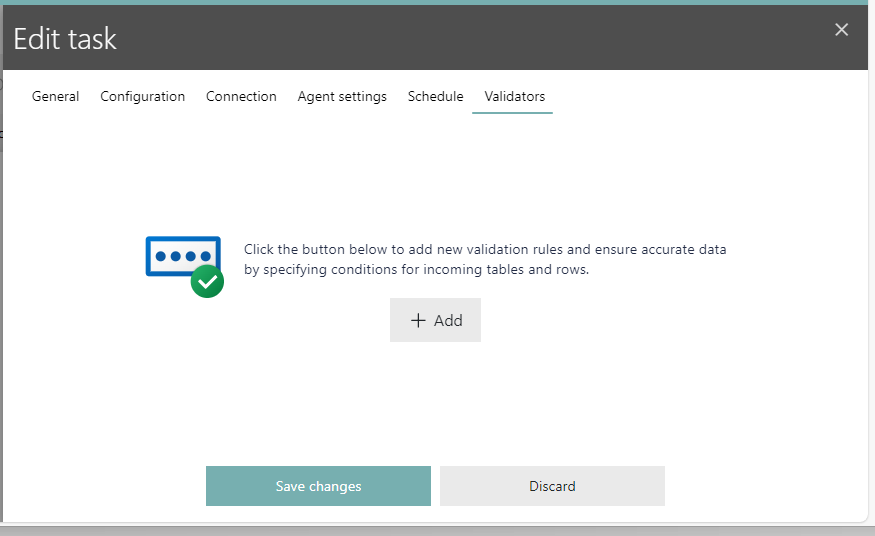Click the 'Edit task' dialog title
Screen dimensions: 875x536
pos(65,39)
